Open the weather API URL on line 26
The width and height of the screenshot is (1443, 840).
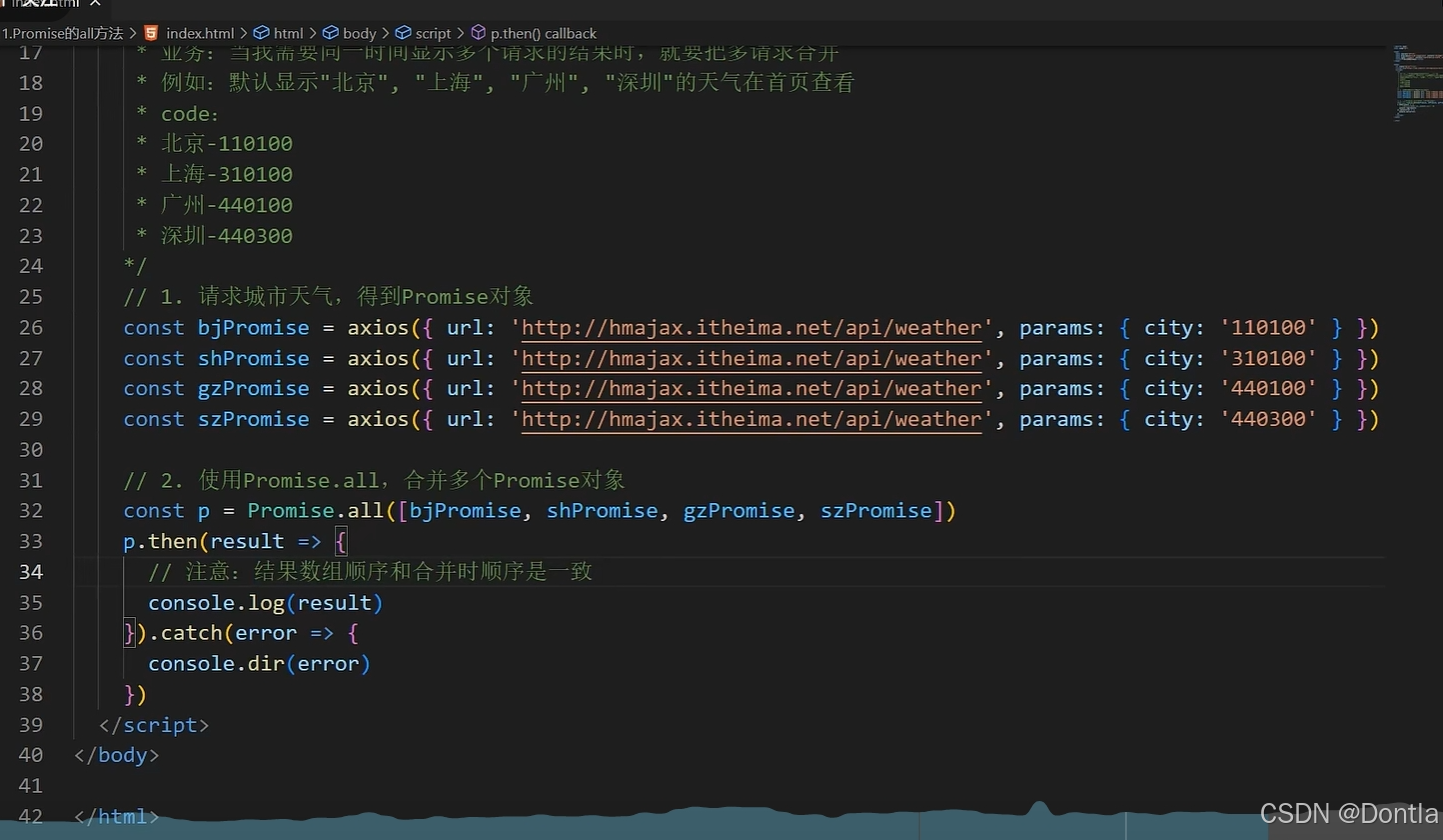click(752, 328)
